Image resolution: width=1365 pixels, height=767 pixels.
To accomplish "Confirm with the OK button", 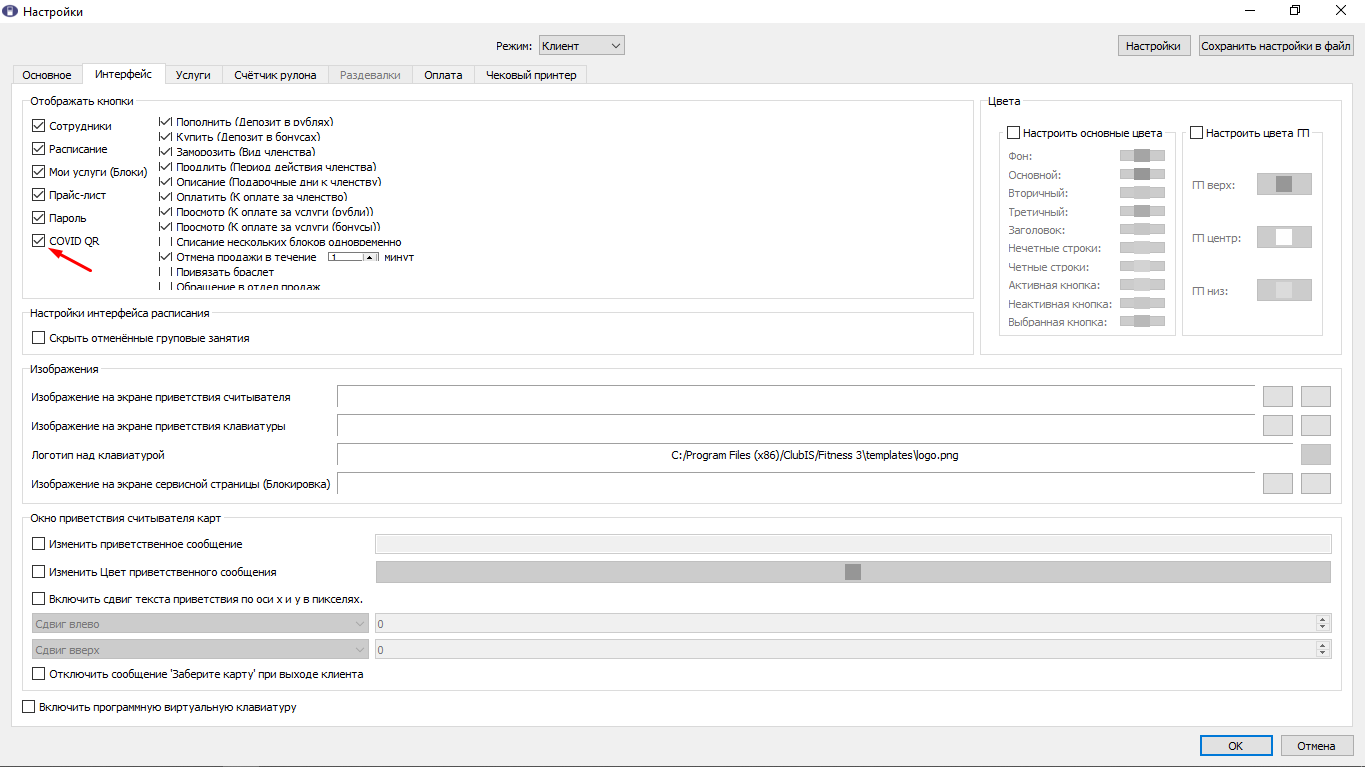I will pyautogui.click(x=1236, y=746).
